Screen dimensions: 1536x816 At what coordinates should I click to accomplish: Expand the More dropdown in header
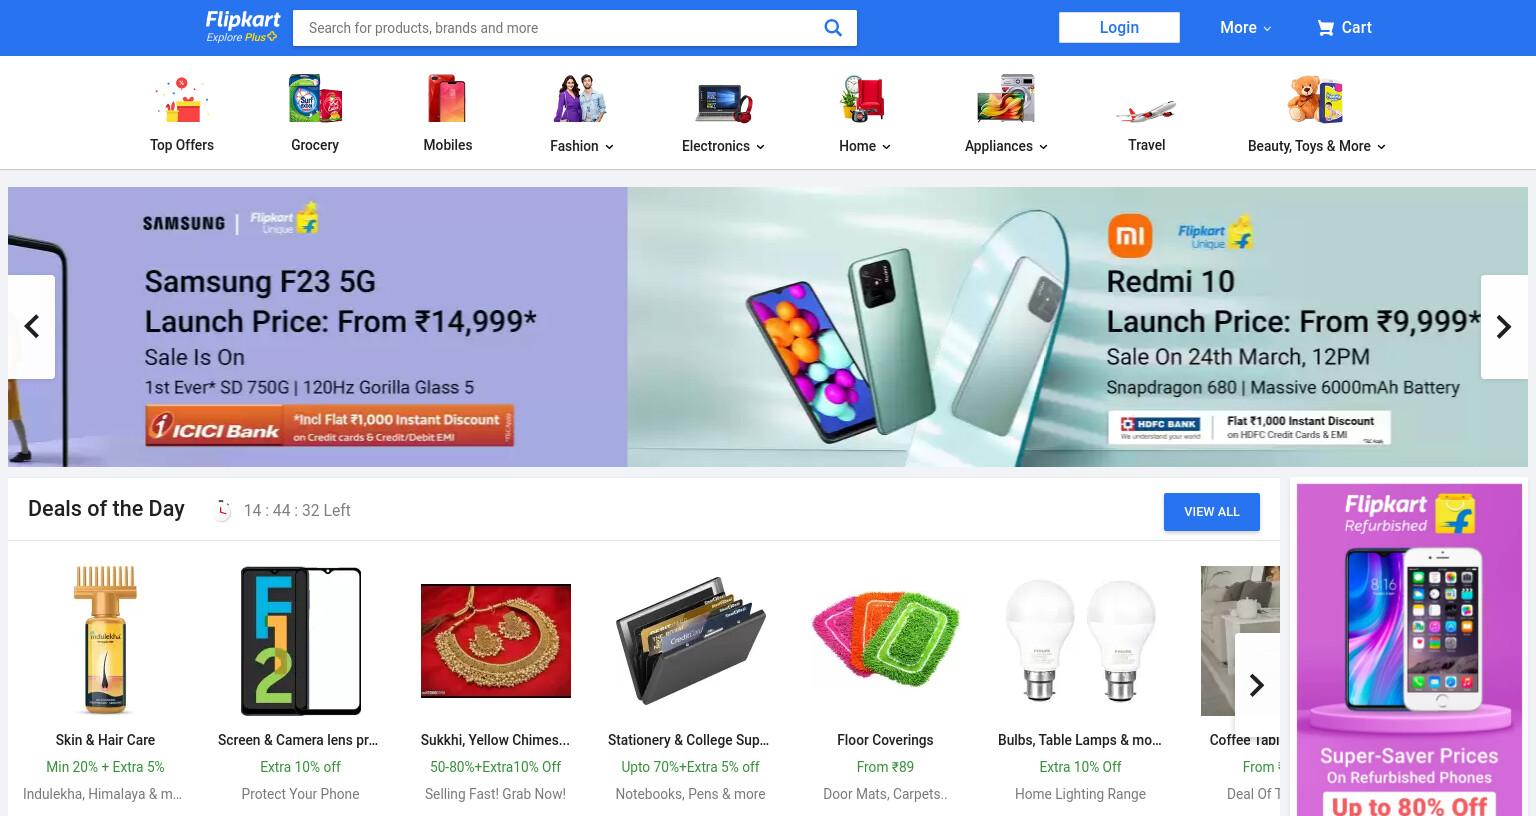1245,28
